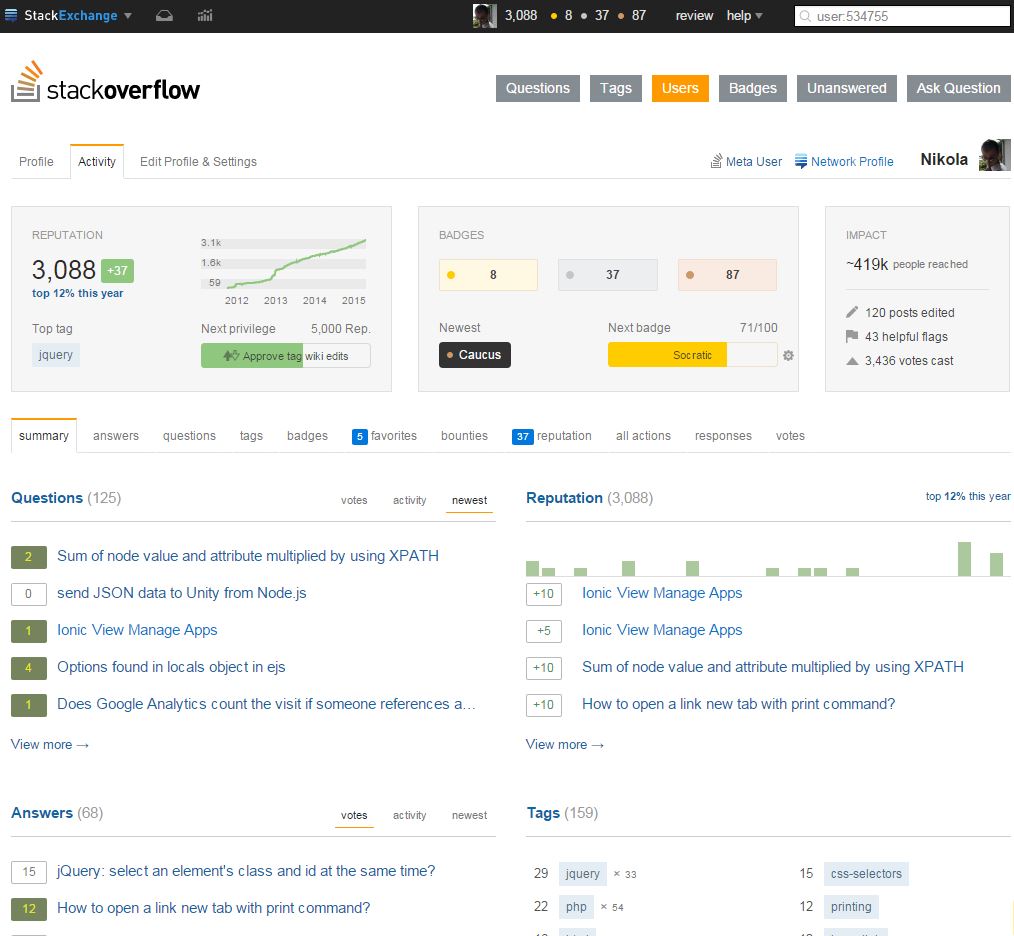The width and height of the screenshot is (1014, 936).
Task: Click the jquery top tag
Action: 56,354
